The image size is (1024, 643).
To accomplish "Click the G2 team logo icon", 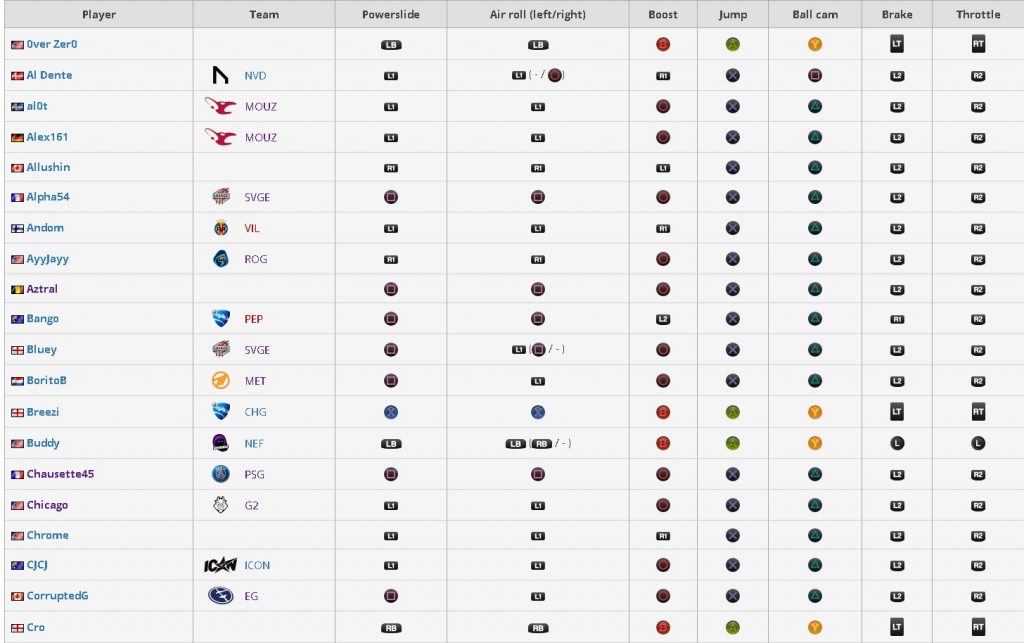I will [x=221, y=505].
